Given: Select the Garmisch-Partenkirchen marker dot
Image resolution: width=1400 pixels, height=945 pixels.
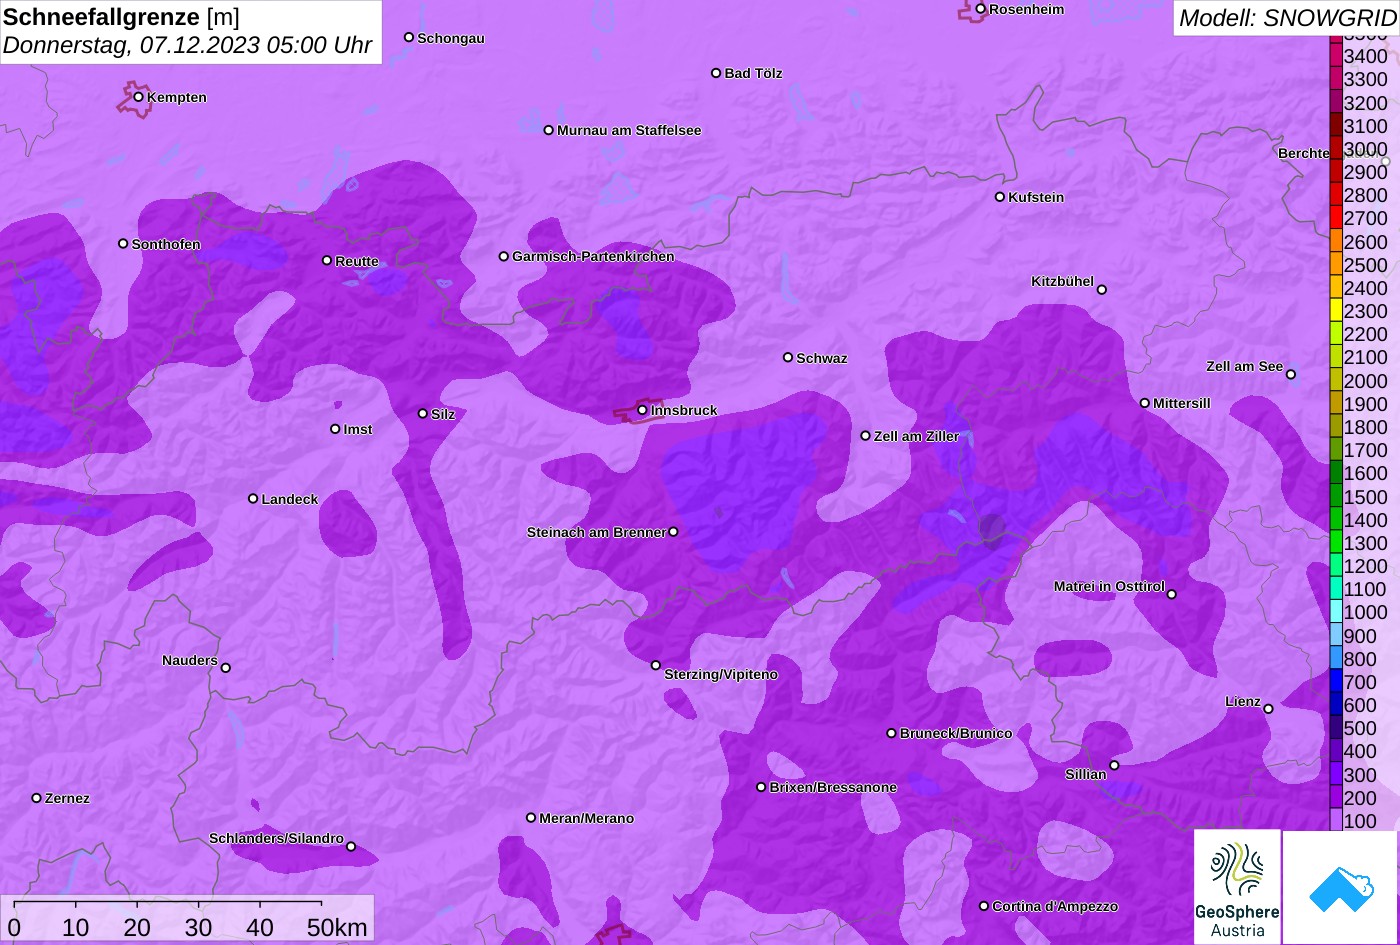Looking at the screenshot, I should click(504, 256).
